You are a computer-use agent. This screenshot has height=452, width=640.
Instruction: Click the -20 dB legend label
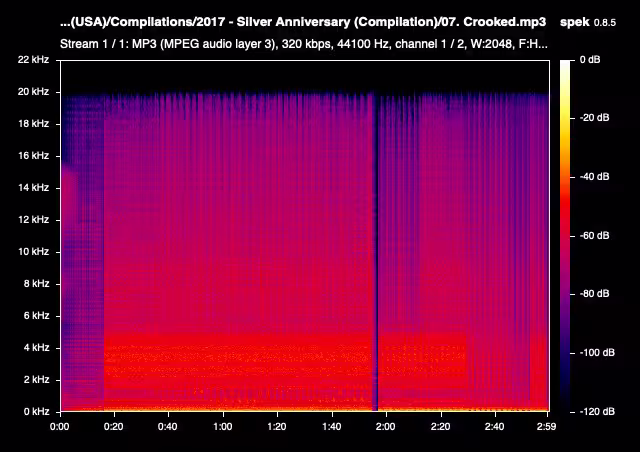pyautogui.click(x=594, y=118)
